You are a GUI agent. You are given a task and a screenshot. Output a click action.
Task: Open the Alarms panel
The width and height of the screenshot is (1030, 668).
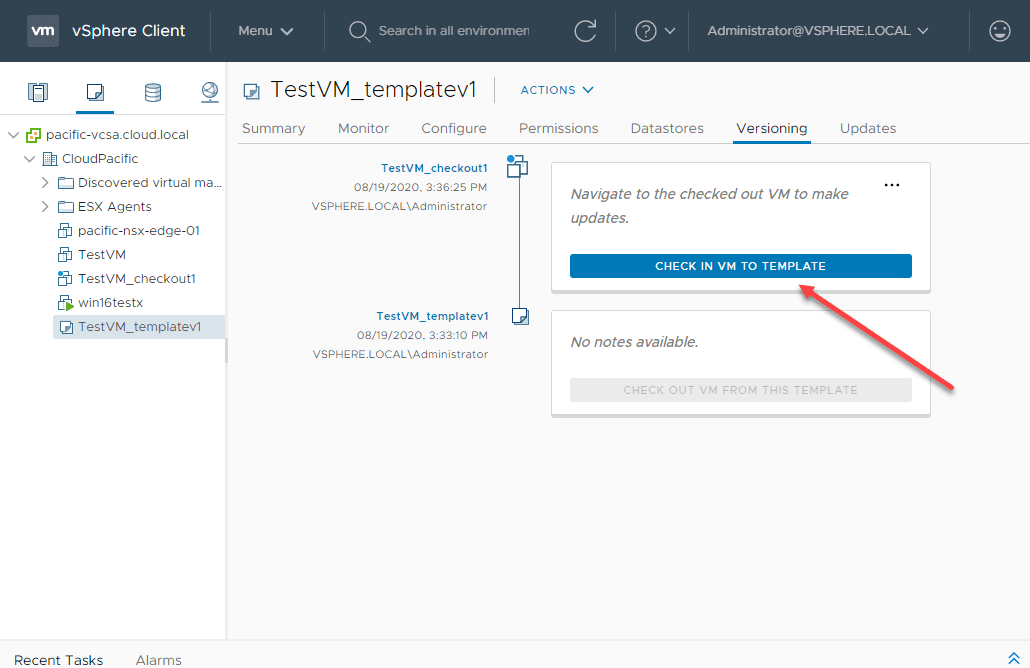pyautogui.click(x=158, y=659)
